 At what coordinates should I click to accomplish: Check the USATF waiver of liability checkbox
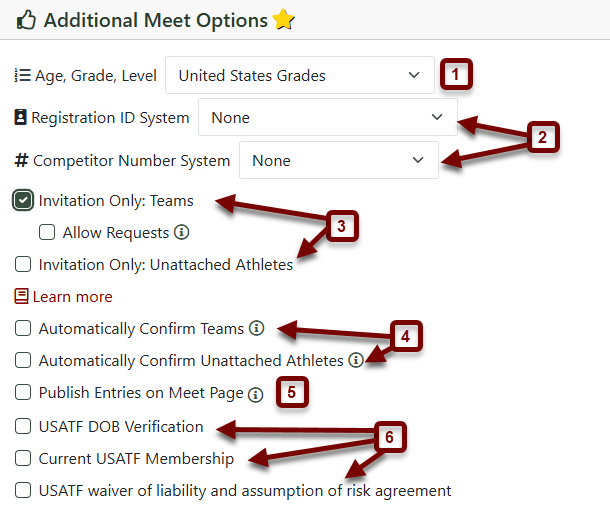23,490
